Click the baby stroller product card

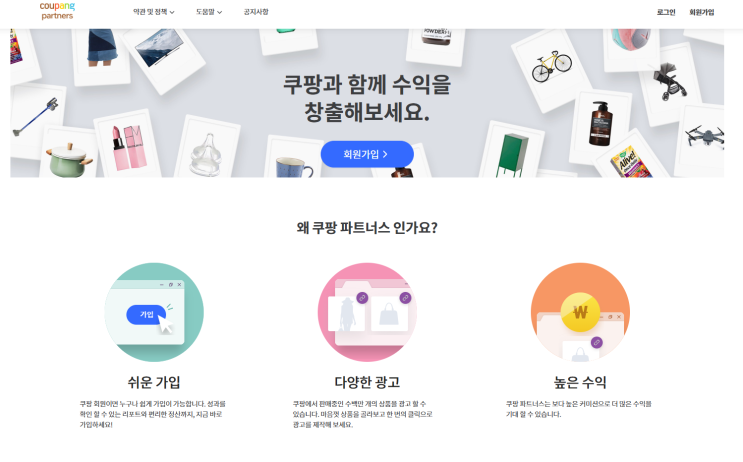670,83
